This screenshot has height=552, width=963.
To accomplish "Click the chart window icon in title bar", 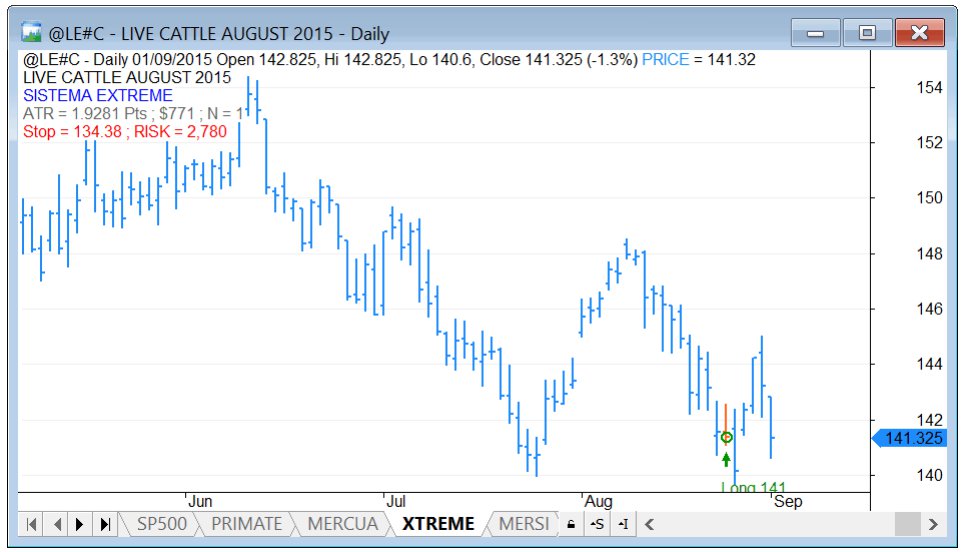I will 31,33.
